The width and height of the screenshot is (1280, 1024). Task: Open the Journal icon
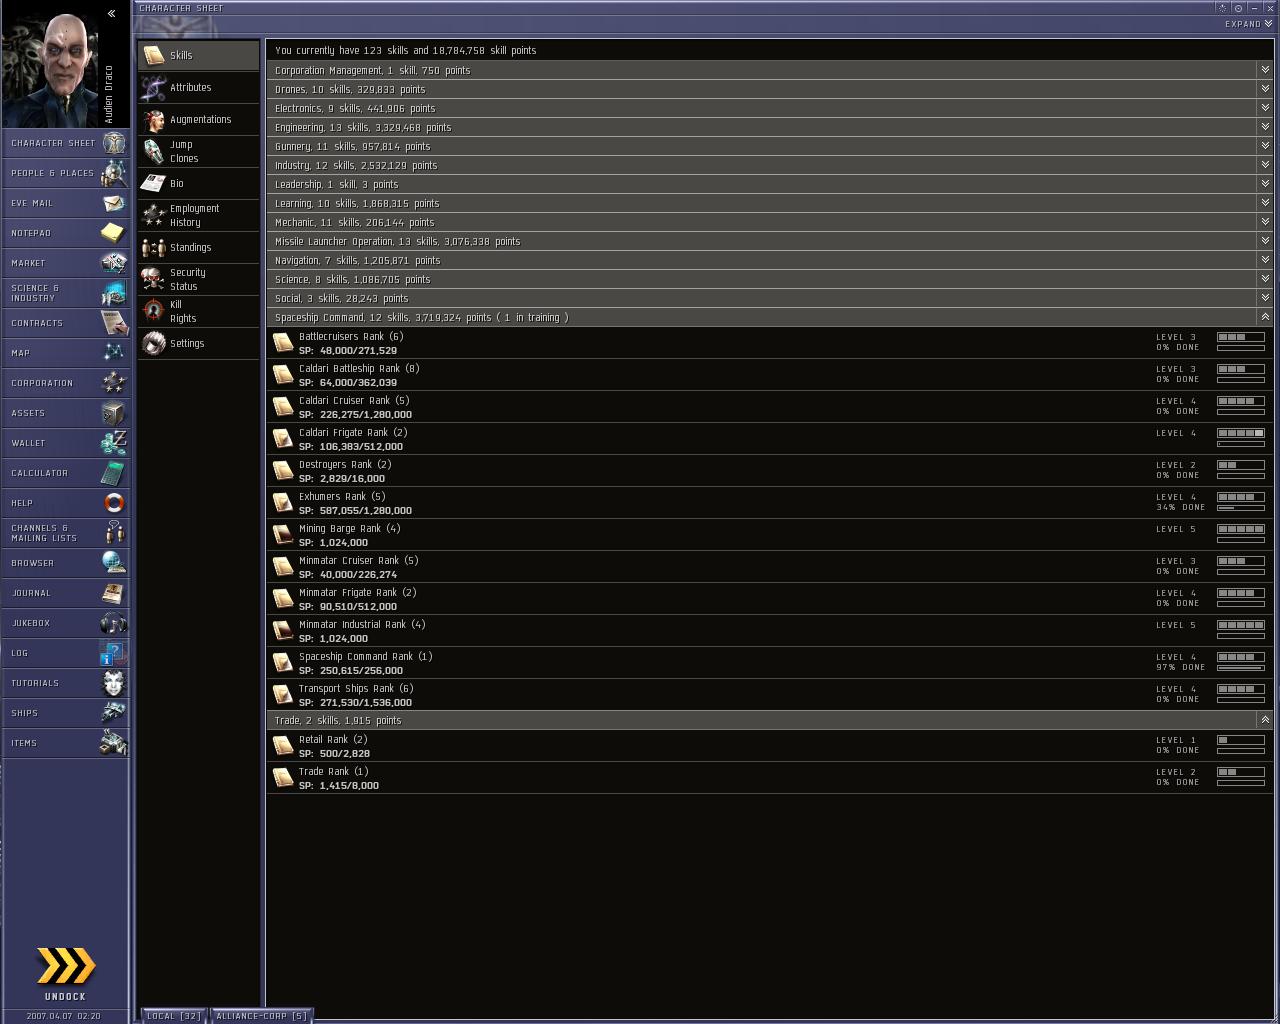tap(114, 593)
